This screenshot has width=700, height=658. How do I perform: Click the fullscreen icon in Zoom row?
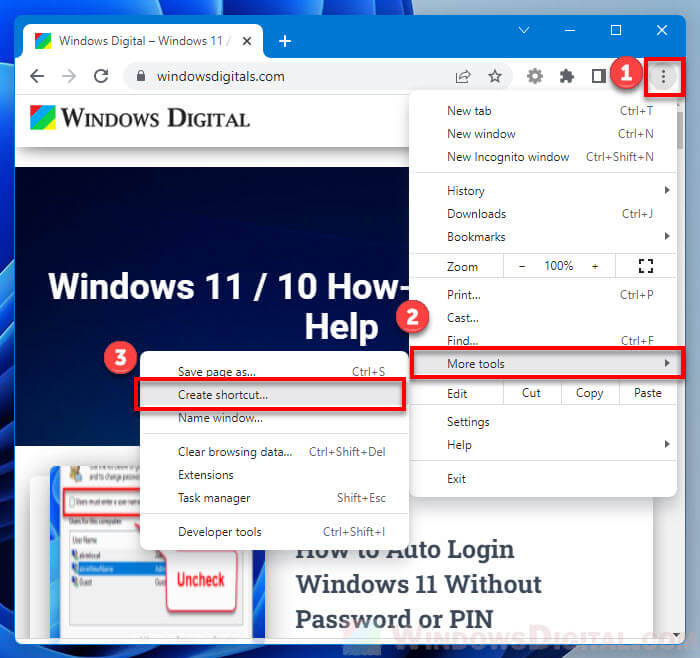(x=645, y=266)
